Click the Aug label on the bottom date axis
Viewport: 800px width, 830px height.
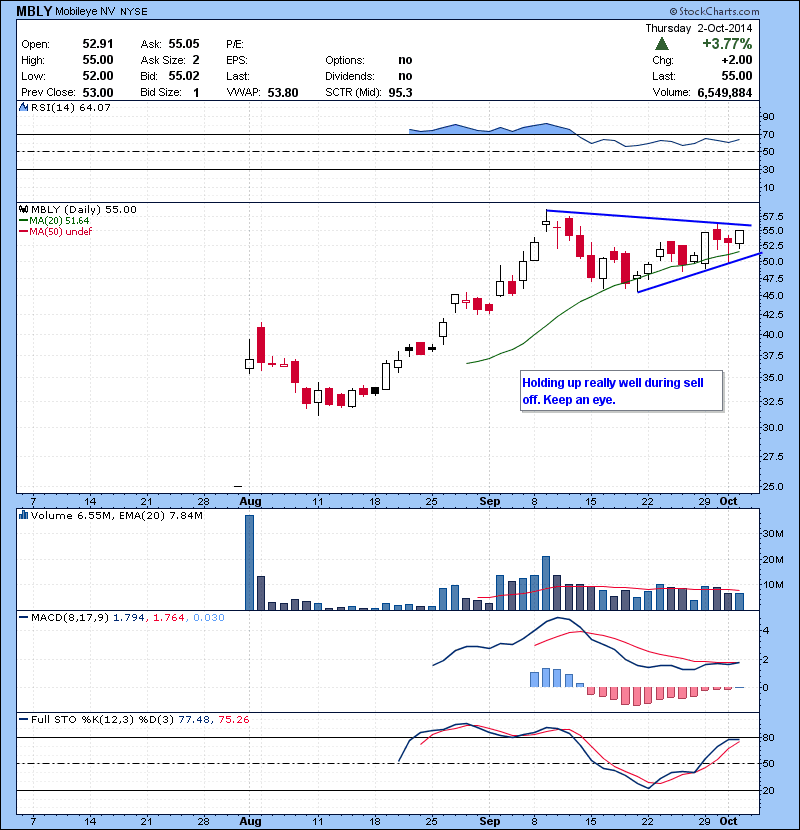pos(250,822)
